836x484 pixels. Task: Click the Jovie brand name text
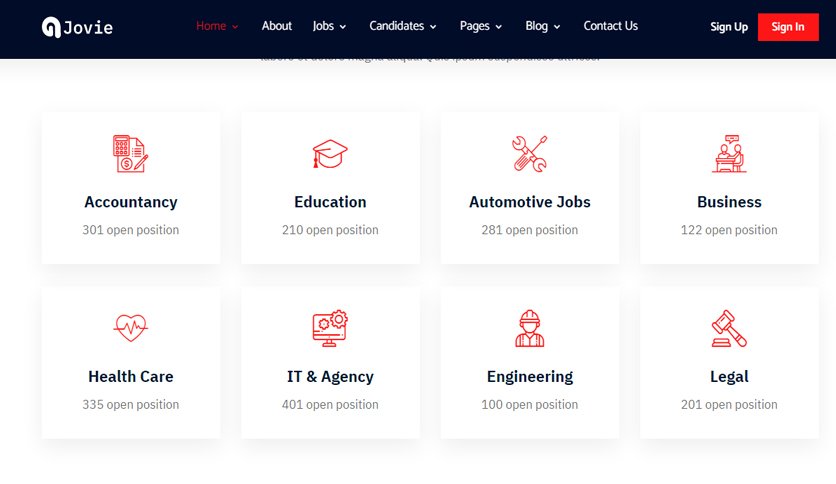pos(88,28)
